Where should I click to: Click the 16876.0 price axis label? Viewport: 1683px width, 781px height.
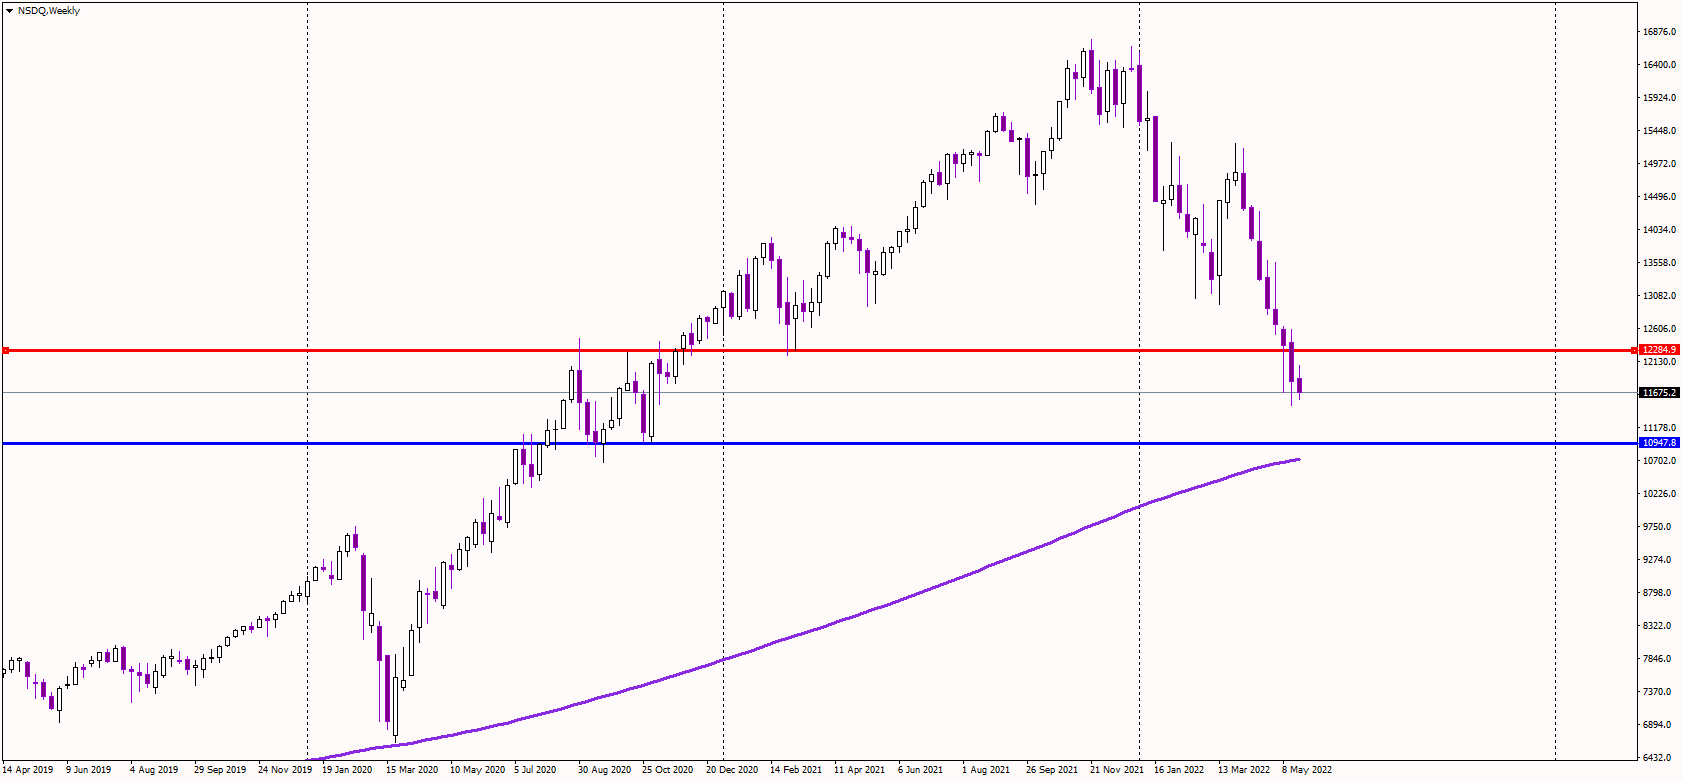1659,32
